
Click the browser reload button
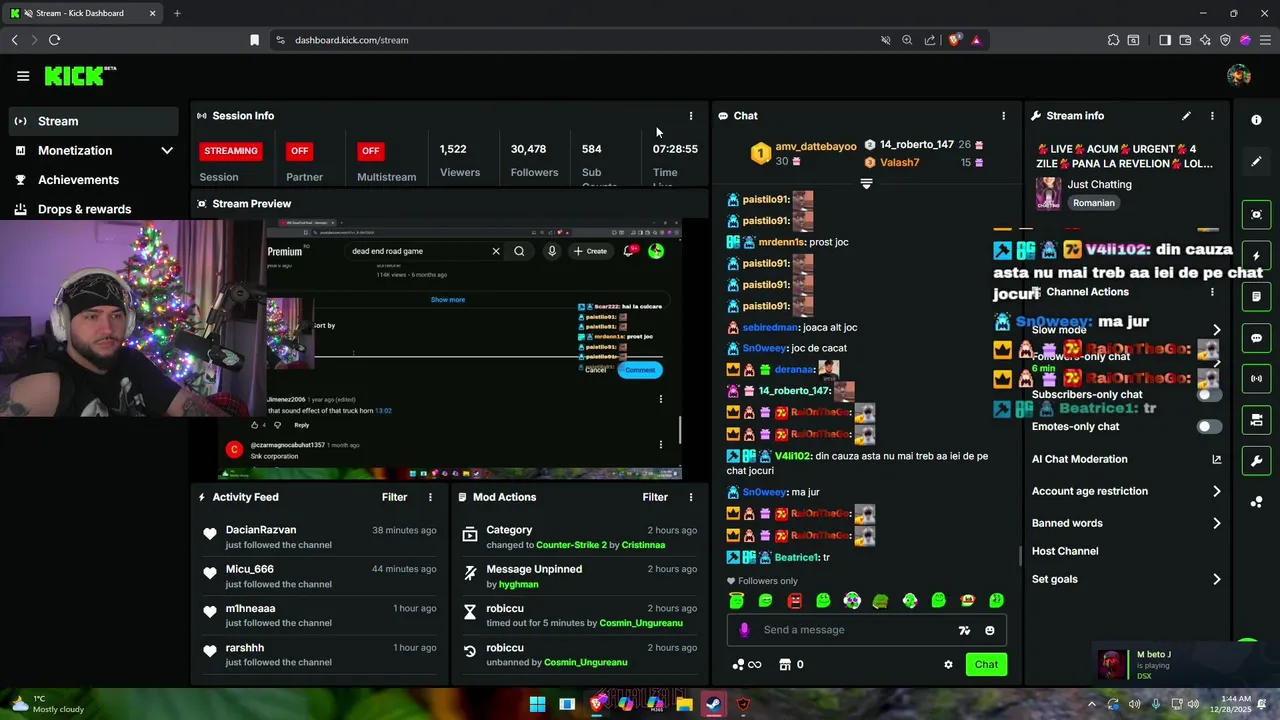click(x=54, y=40)
